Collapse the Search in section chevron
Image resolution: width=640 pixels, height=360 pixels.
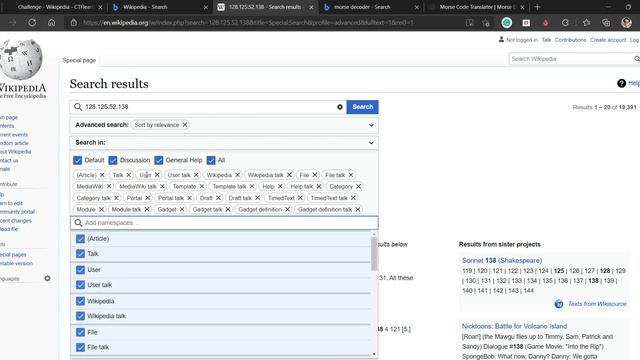tap(371, 142)
